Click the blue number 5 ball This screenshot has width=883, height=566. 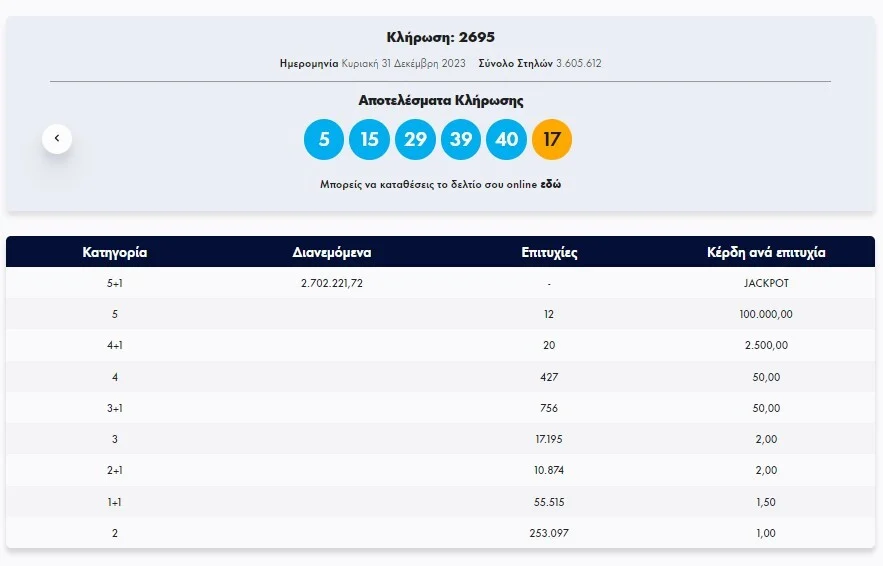324,139
